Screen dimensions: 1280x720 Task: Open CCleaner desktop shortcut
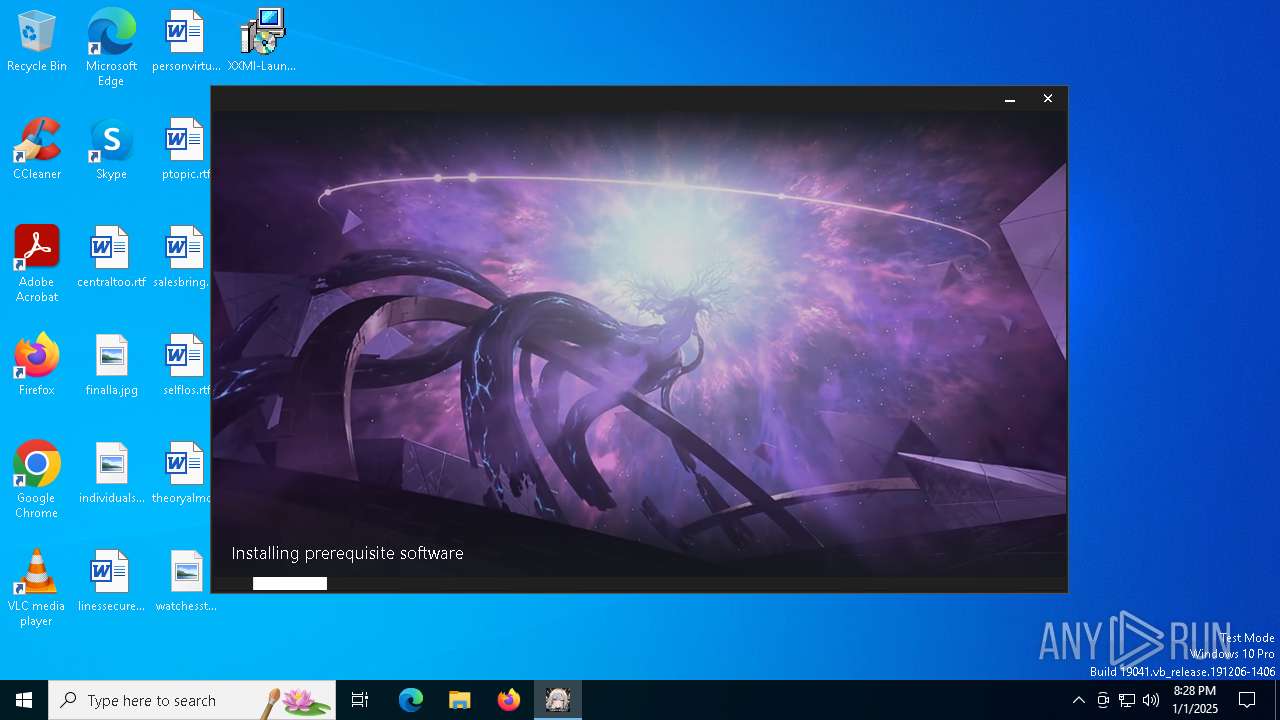point(37,150)
